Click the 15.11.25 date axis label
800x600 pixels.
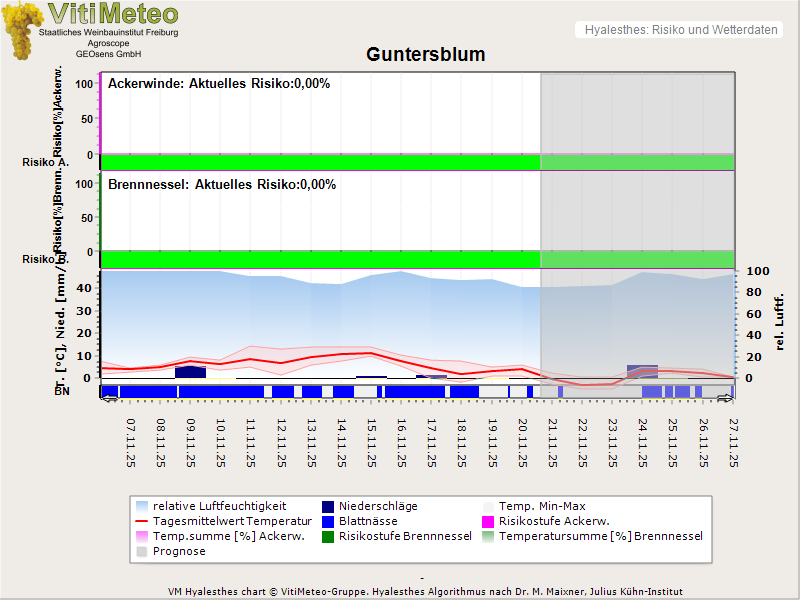click(371, 443)
